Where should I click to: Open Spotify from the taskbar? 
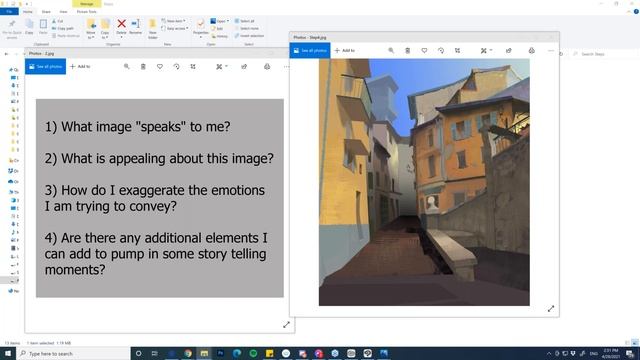pos(253,353)
